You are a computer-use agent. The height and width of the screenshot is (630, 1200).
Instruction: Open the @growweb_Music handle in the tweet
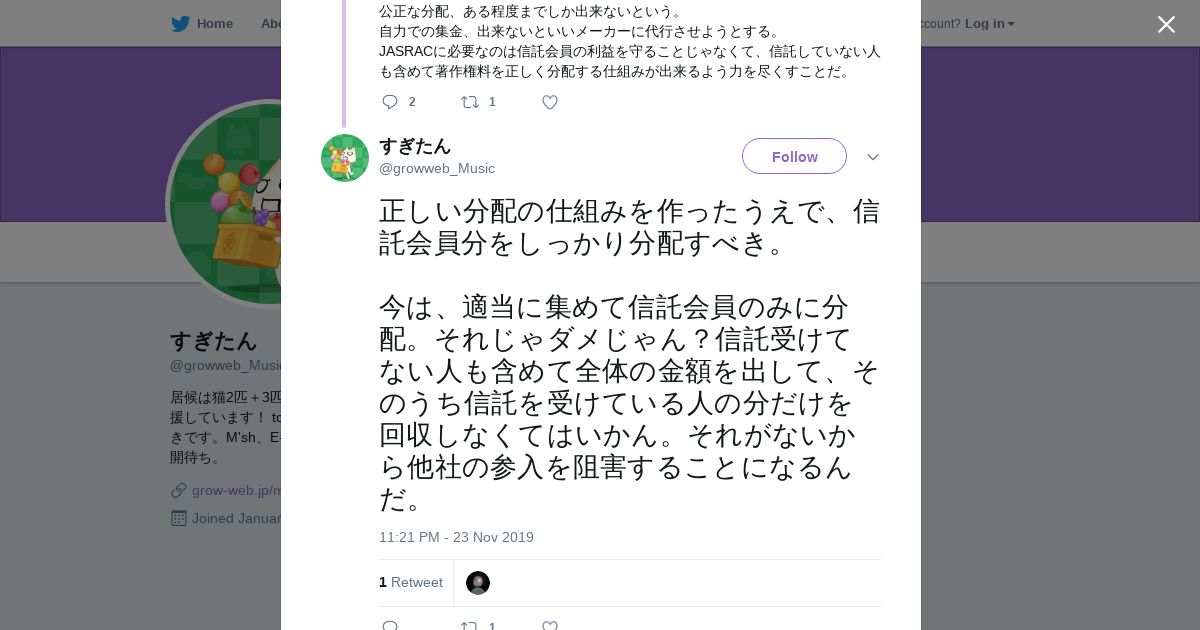point(437,169)
